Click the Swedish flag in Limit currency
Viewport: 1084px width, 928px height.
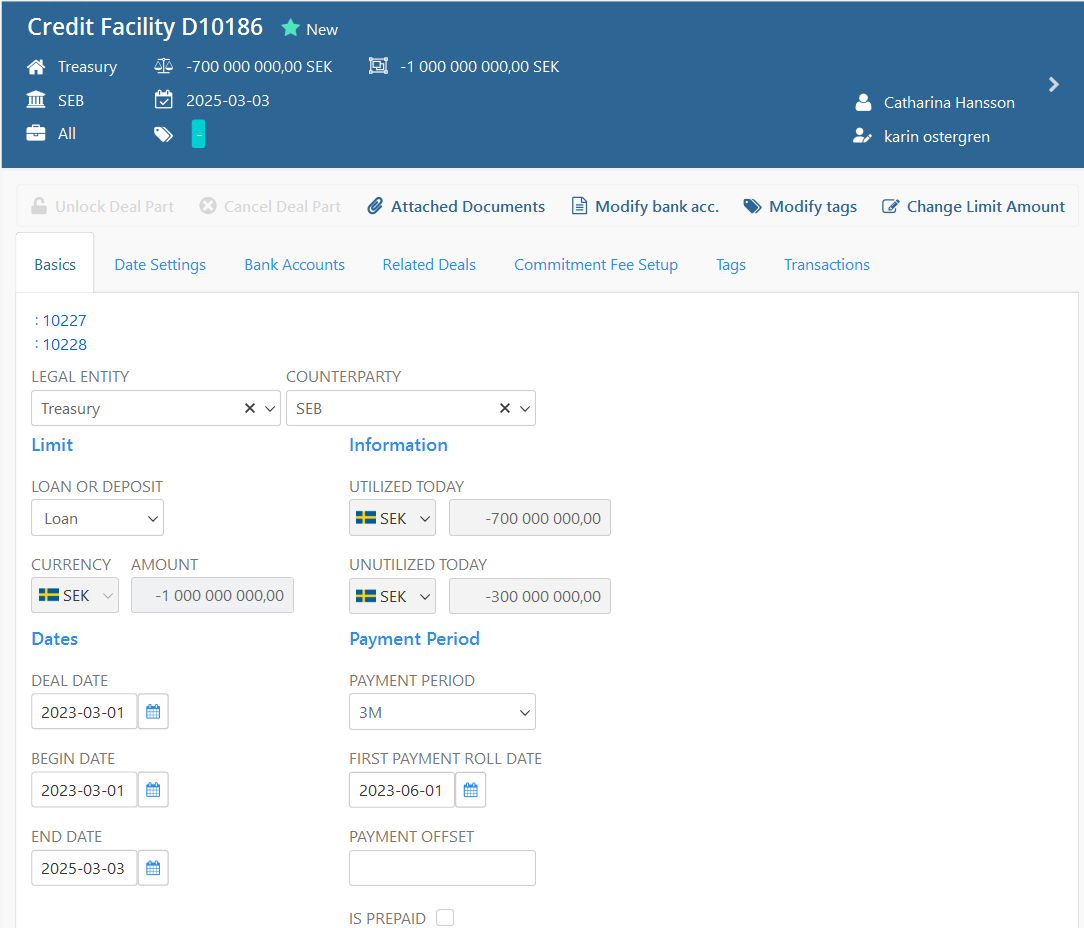(48, 595)
